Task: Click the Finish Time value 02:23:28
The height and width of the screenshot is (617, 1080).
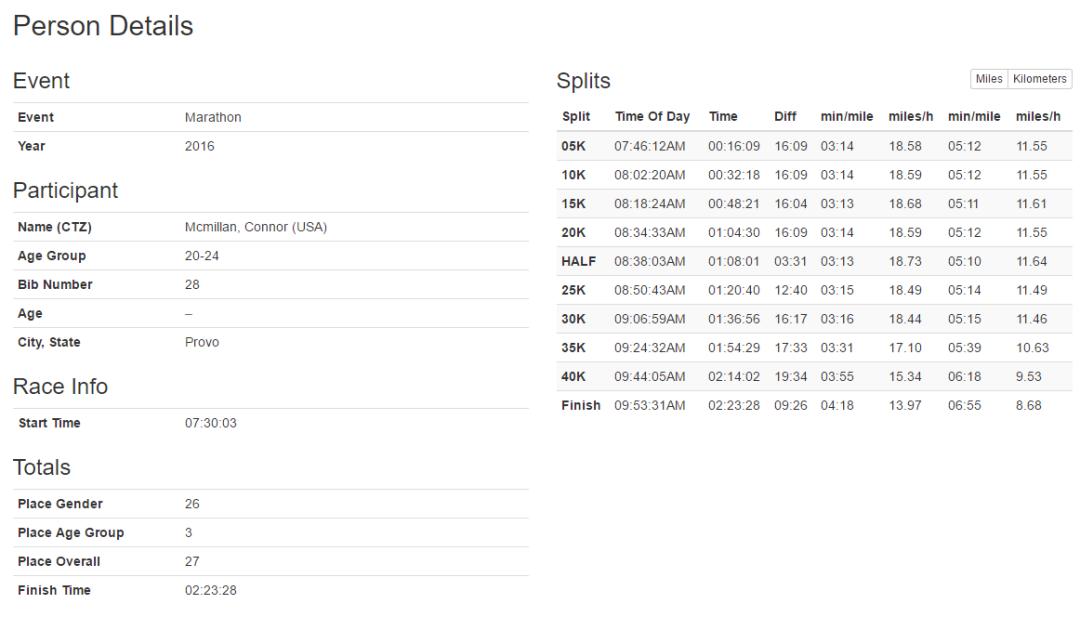Action: point(211,590)
